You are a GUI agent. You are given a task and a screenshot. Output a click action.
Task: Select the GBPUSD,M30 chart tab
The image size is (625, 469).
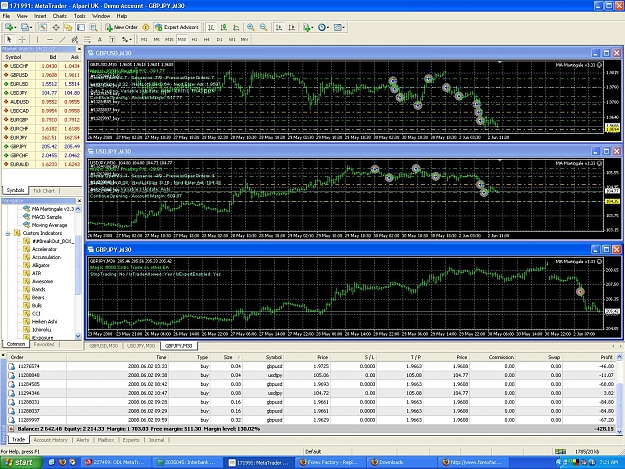click(104, 346)
